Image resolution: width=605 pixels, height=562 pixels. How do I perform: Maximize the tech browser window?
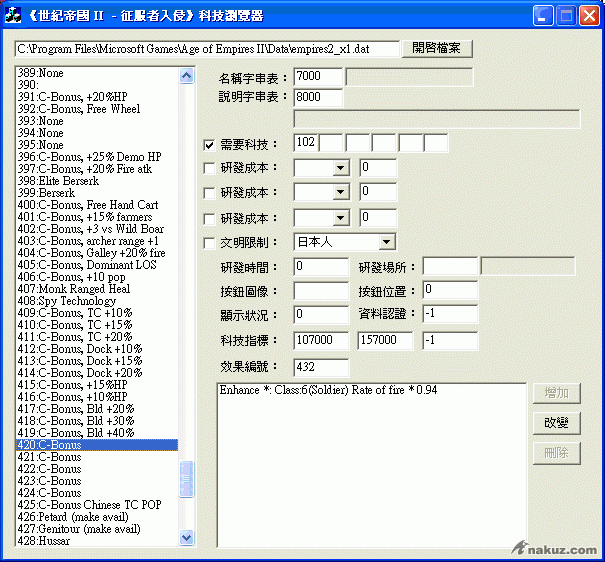(566, 16)
